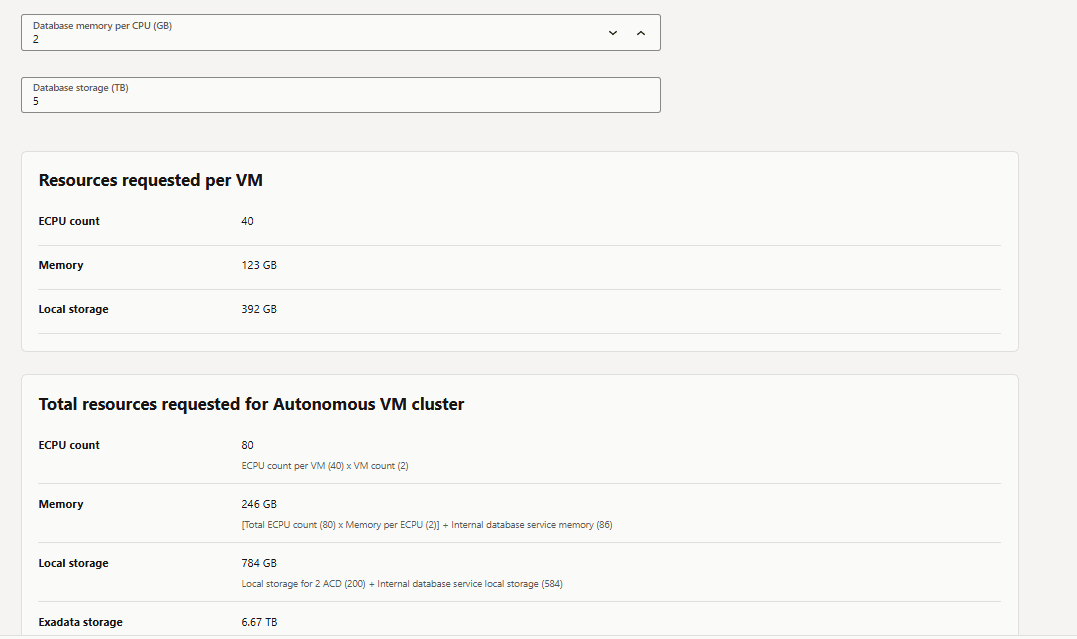Click the internal database service memory formula text
Viewport: 1077px width, 639px height.
click(426, 524)
